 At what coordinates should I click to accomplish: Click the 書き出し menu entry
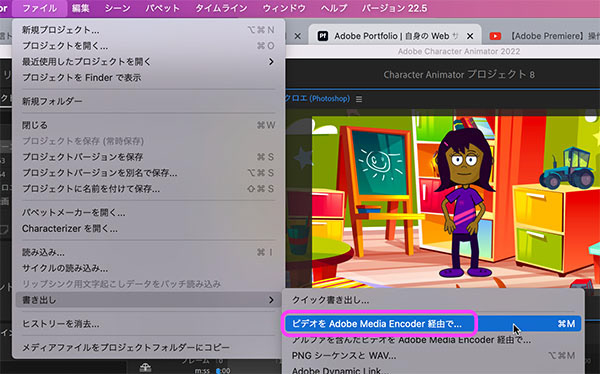tap(148, 300)
